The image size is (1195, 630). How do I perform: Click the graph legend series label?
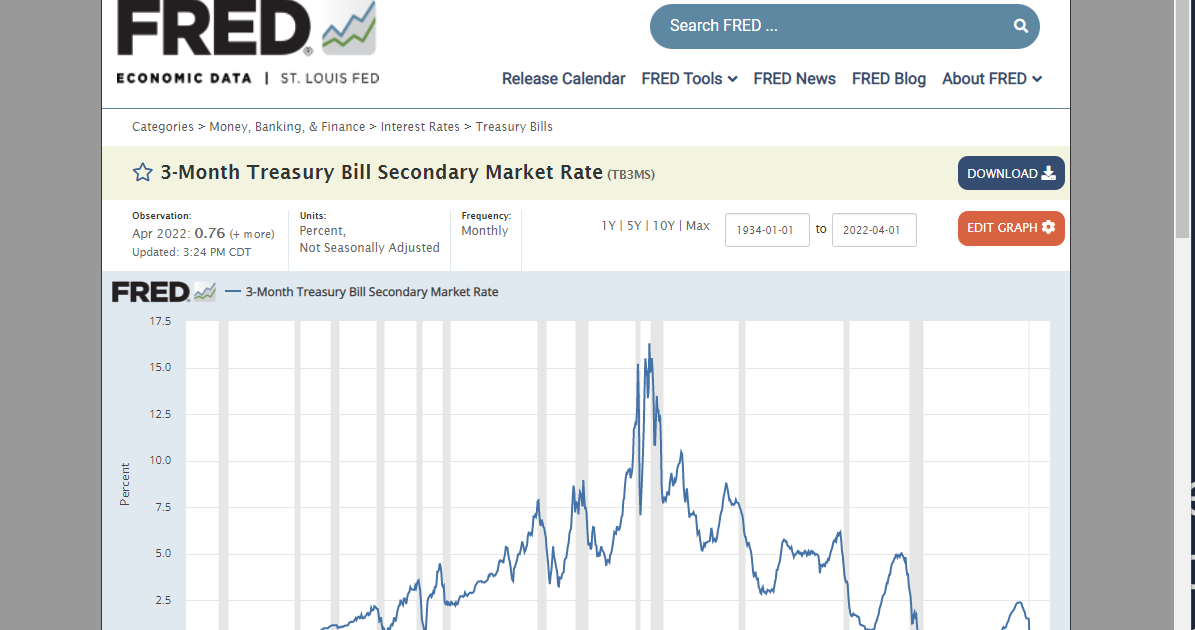371,292
